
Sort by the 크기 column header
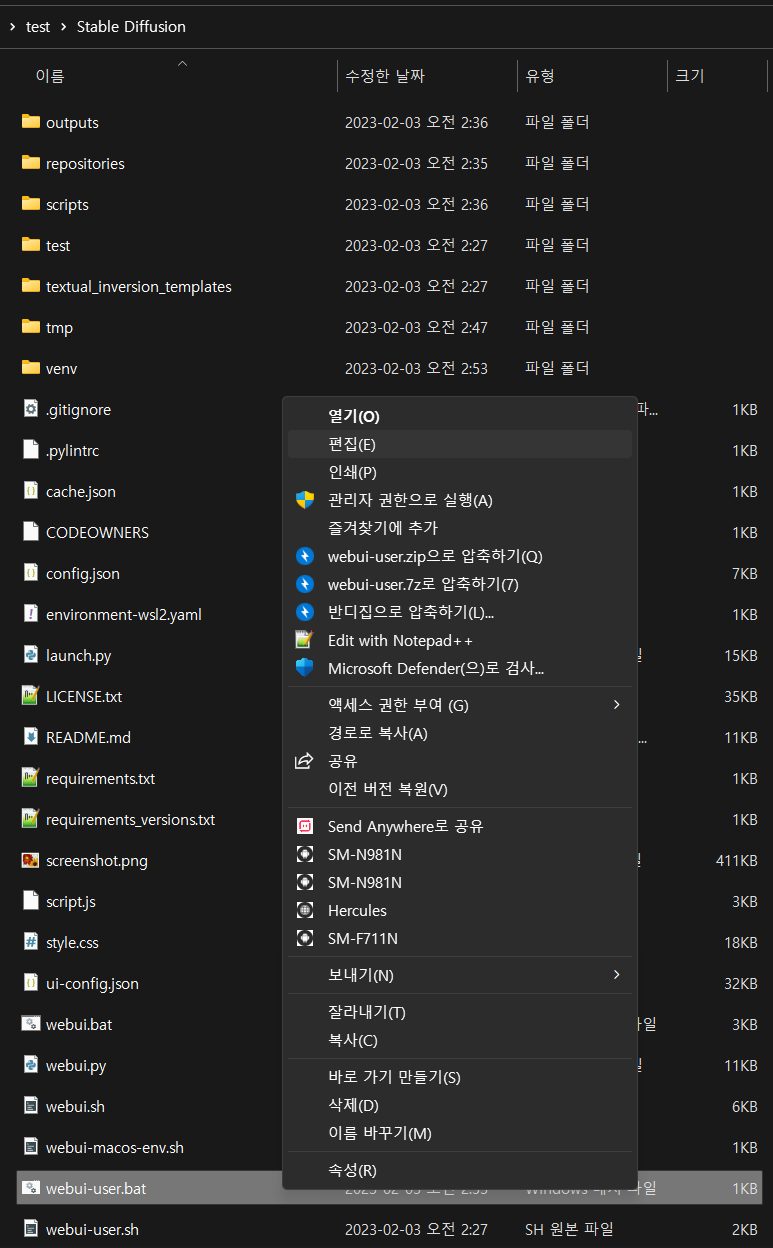690,76
